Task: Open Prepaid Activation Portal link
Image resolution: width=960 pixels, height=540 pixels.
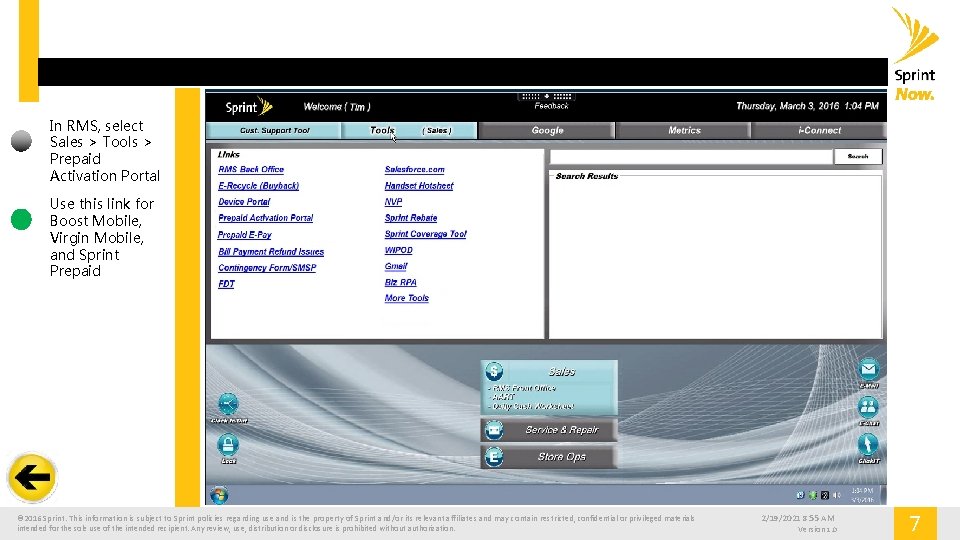Action: coord(265,218)
